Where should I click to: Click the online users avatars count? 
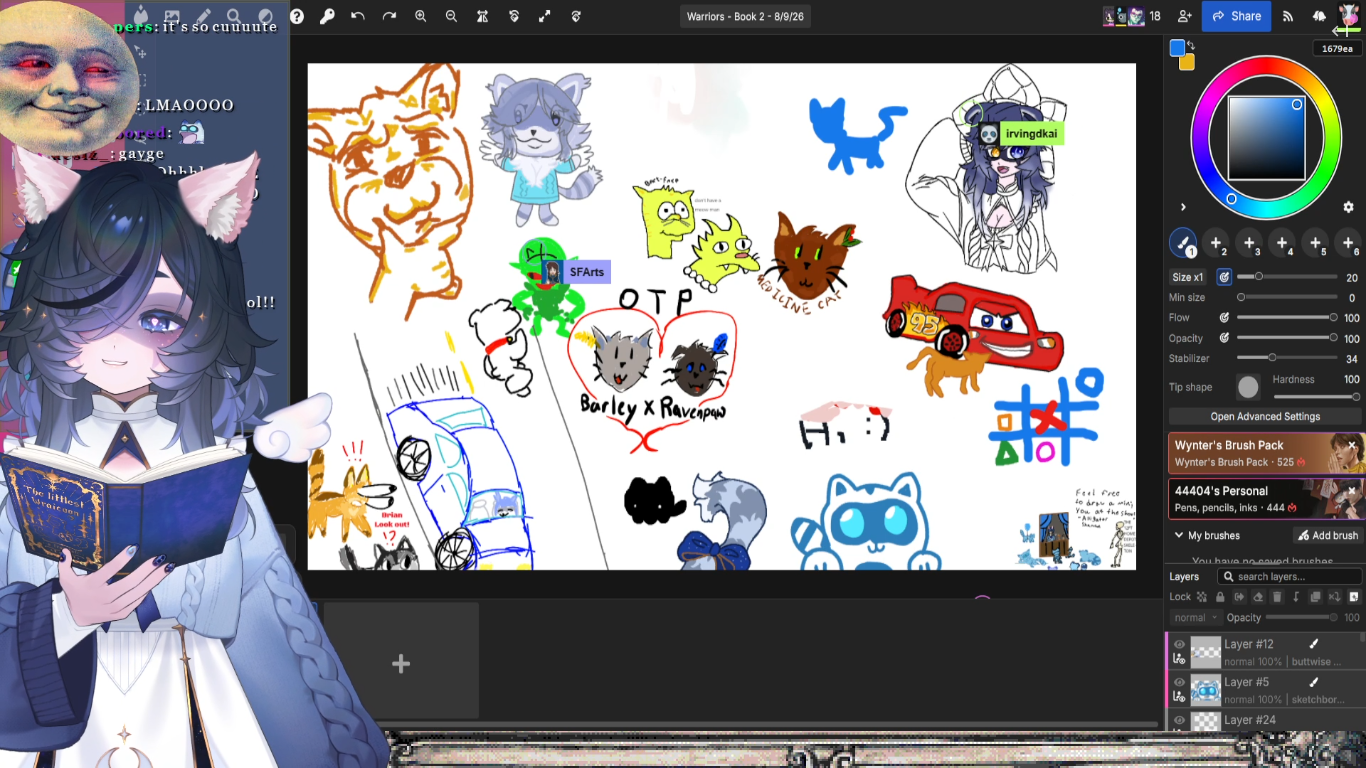coord(1132,16)
